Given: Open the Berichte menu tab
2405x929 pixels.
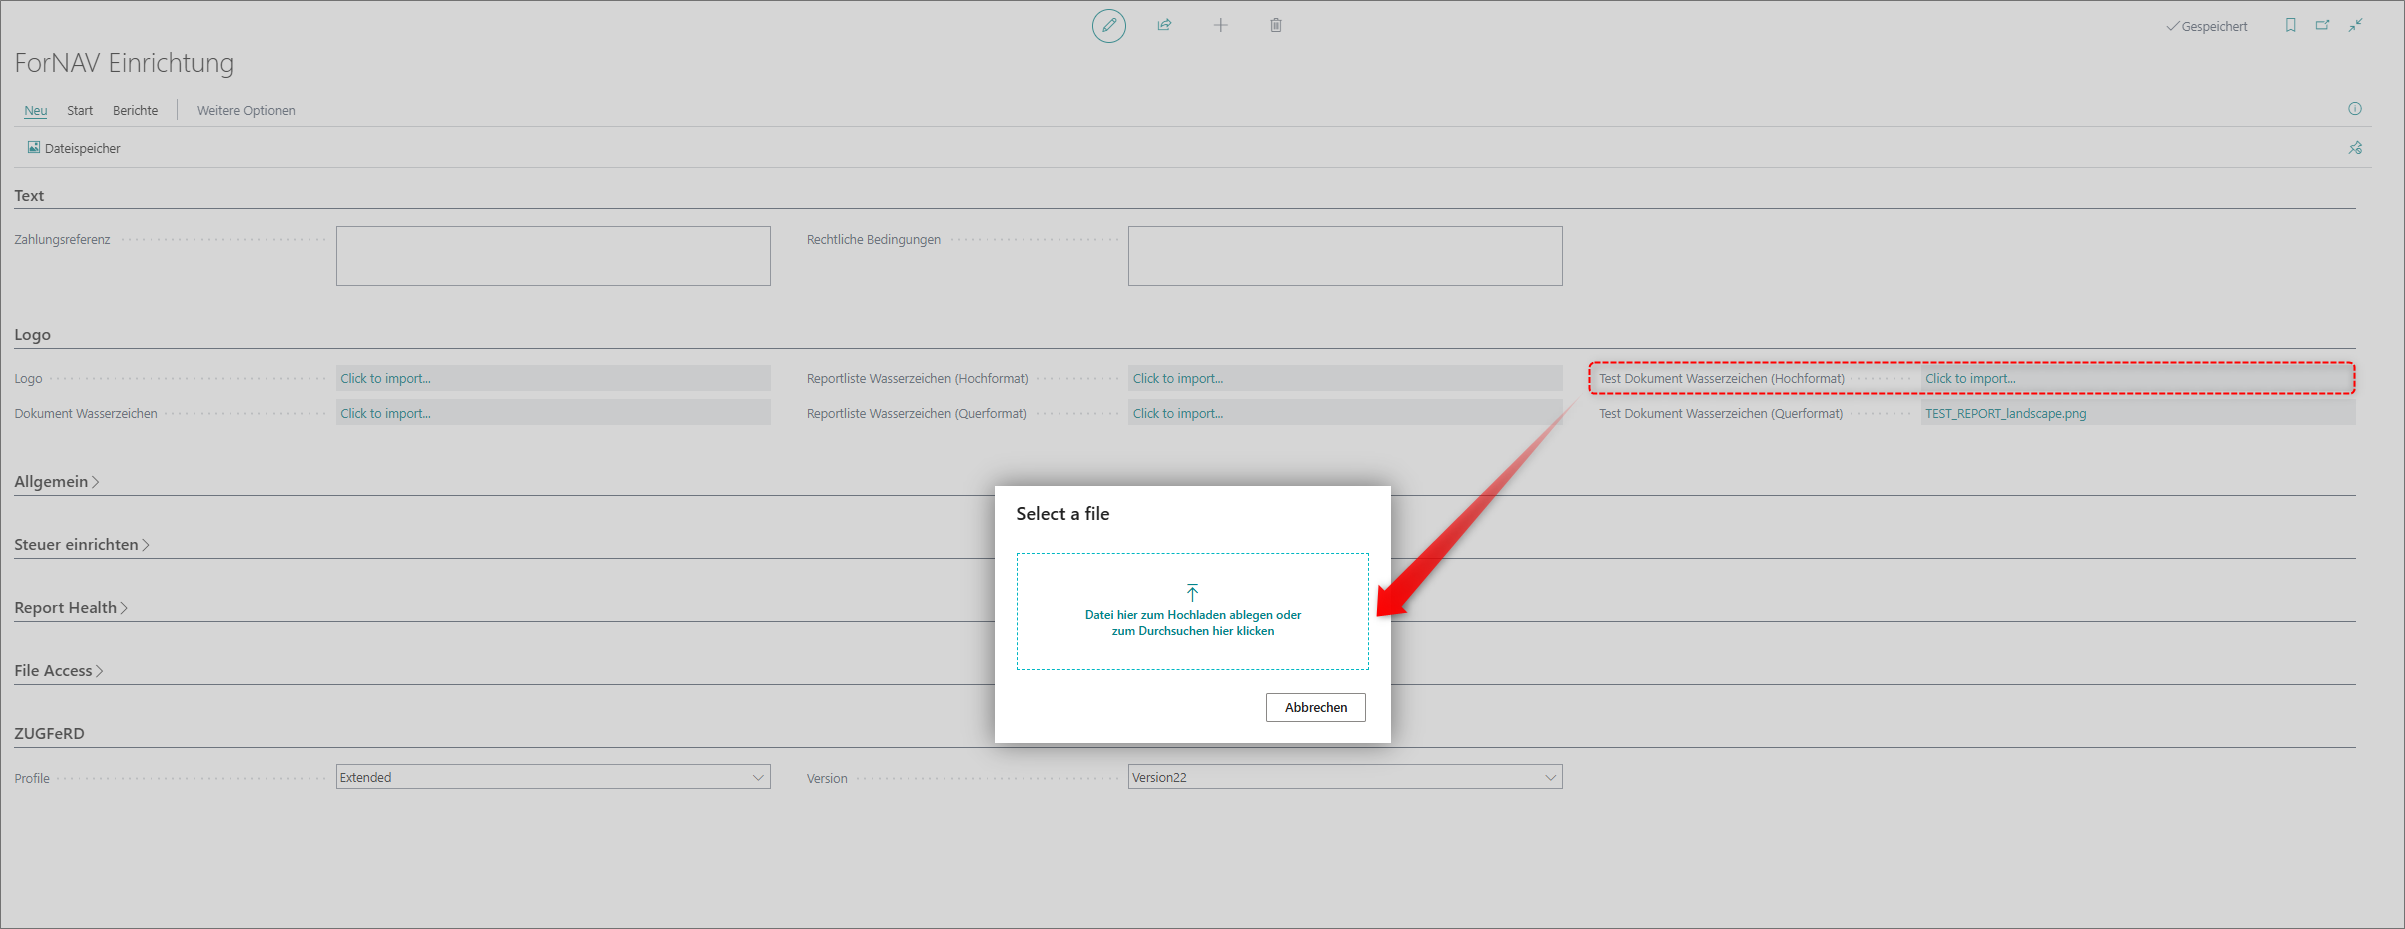Looking at the screenshot, I should (135, 110).
